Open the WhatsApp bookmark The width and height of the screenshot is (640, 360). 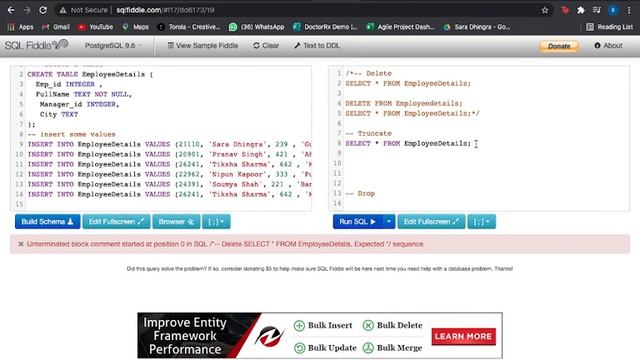[257, 27]
